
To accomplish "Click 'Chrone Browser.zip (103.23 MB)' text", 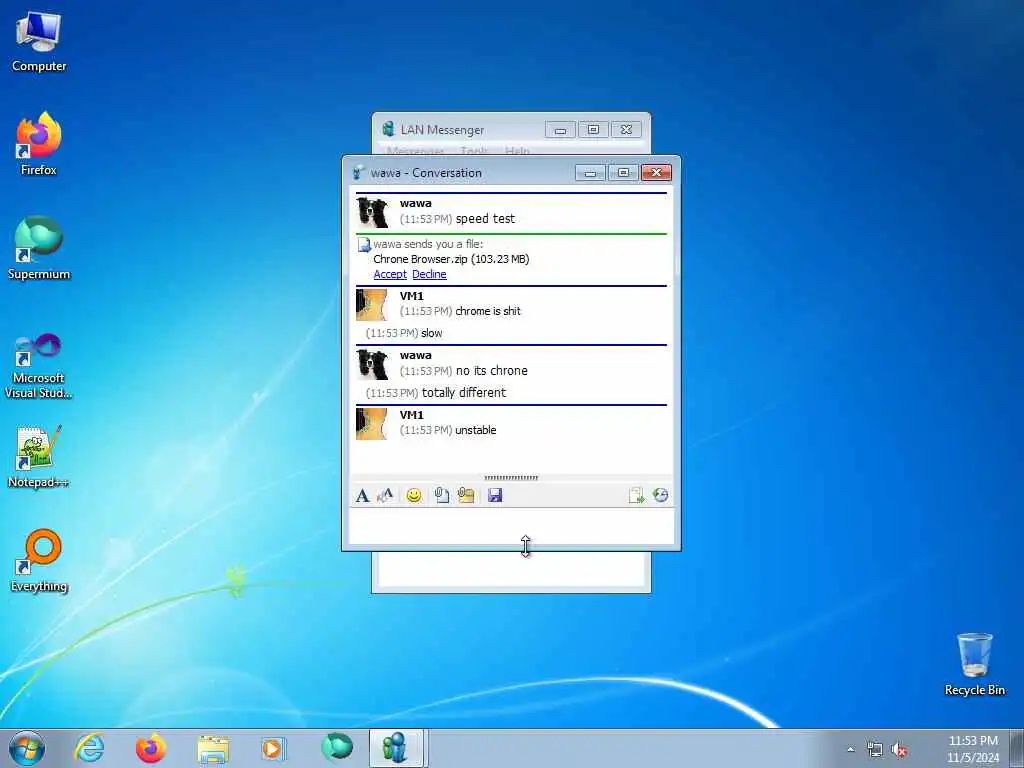I will pyautogui.click(x=451, y=259).
